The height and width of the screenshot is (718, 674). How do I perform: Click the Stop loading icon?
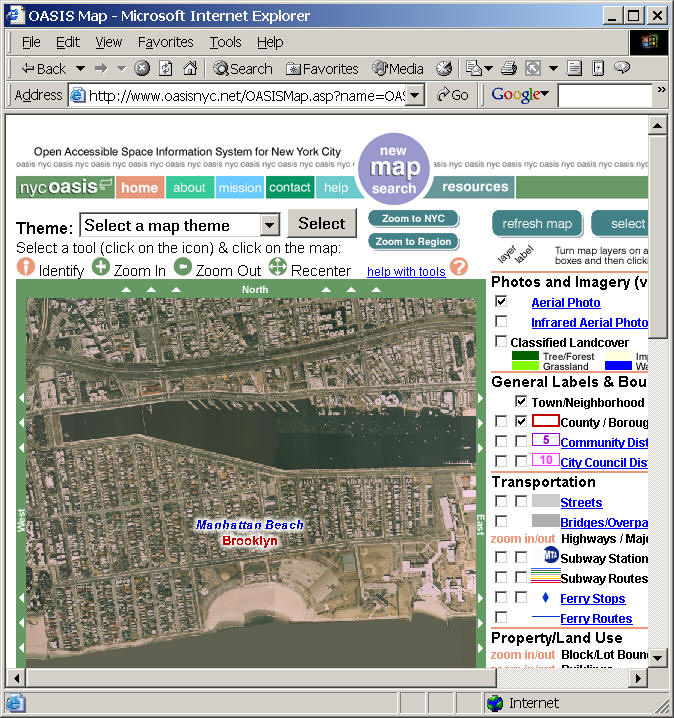[x=142, y=69]
